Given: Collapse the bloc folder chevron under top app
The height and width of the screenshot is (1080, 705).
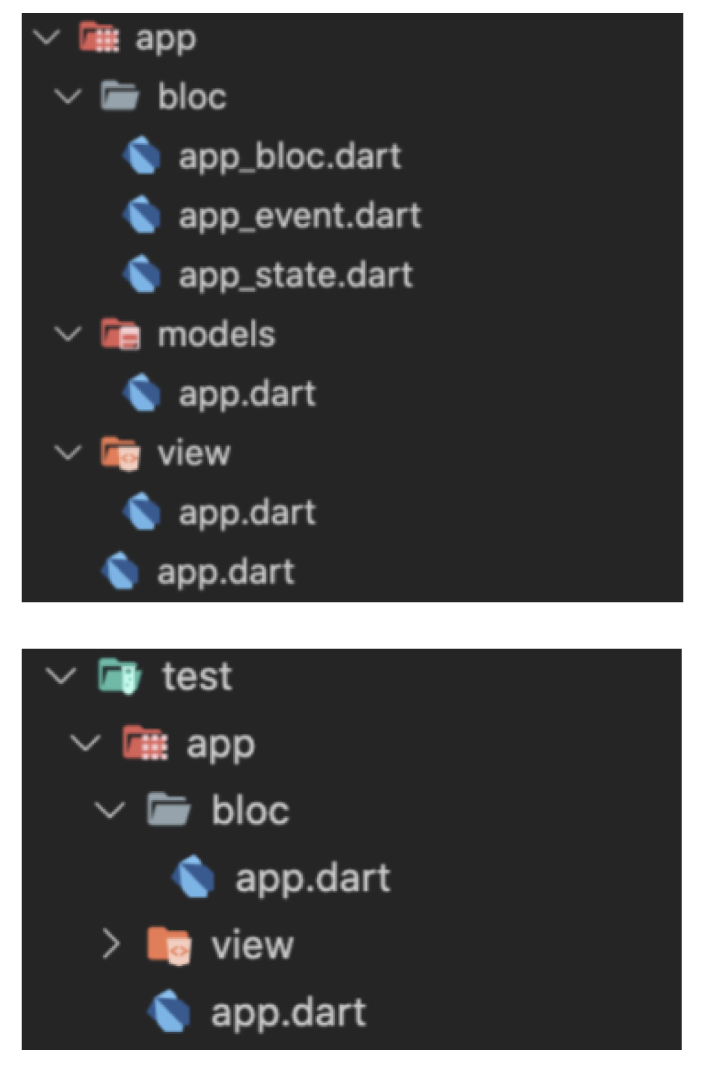Looking at the screenshot, I should (x=68, y=96).
